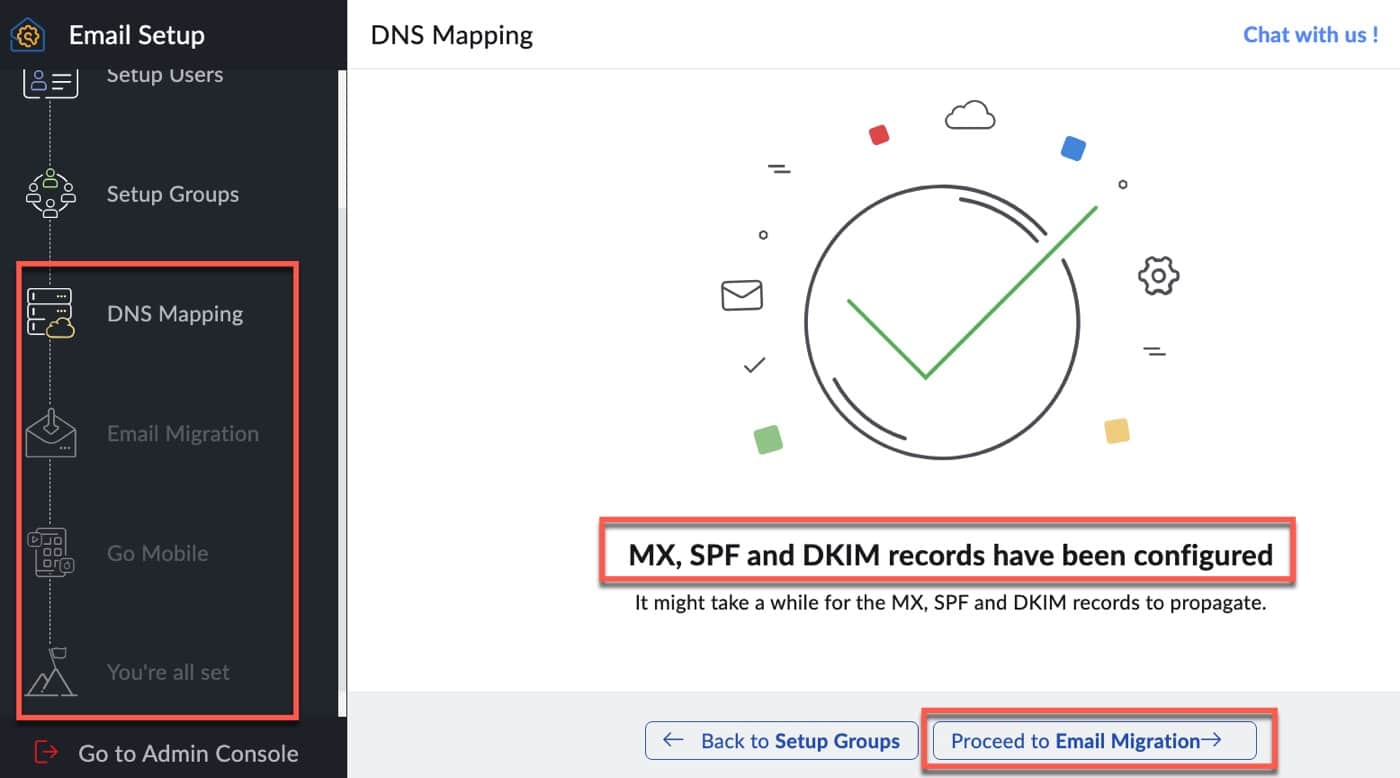Click the red exit icon near Admin Console
The image size is (1400, 778).
[46, 753]
